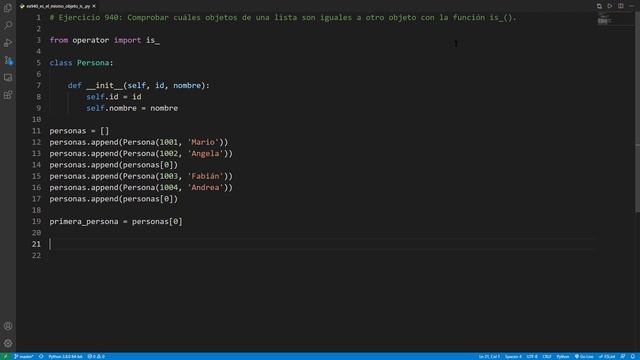Open the Search view in the activity bar
640x360 pixels.
(8, 25)
